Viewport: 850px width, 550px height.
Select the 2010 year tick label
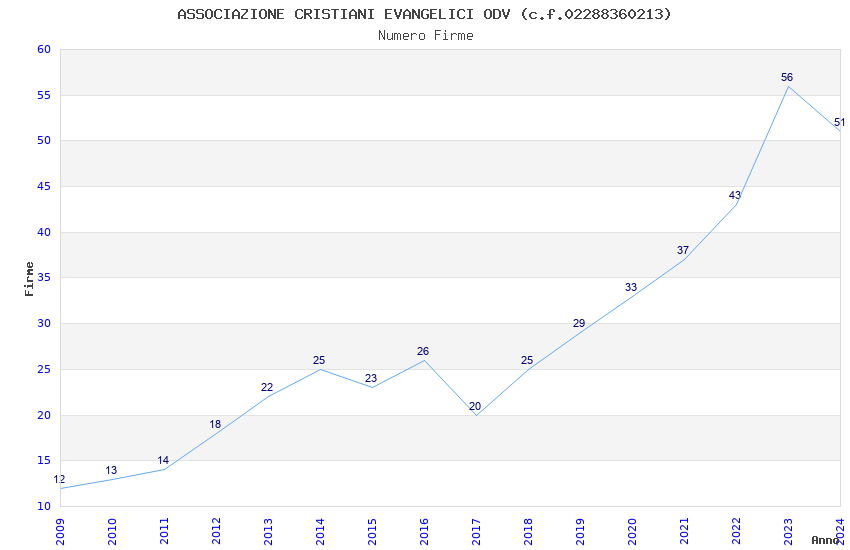pos(112,532)
